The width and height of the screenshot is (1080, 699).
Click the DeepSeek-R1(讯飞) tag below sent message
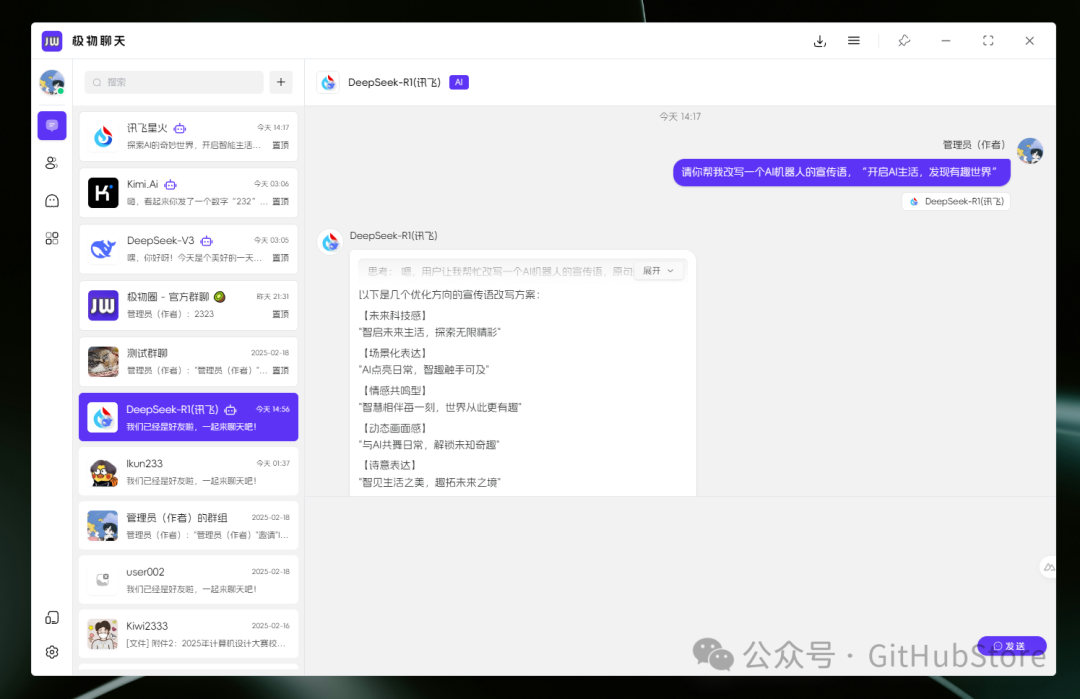(x=956, y=201)
